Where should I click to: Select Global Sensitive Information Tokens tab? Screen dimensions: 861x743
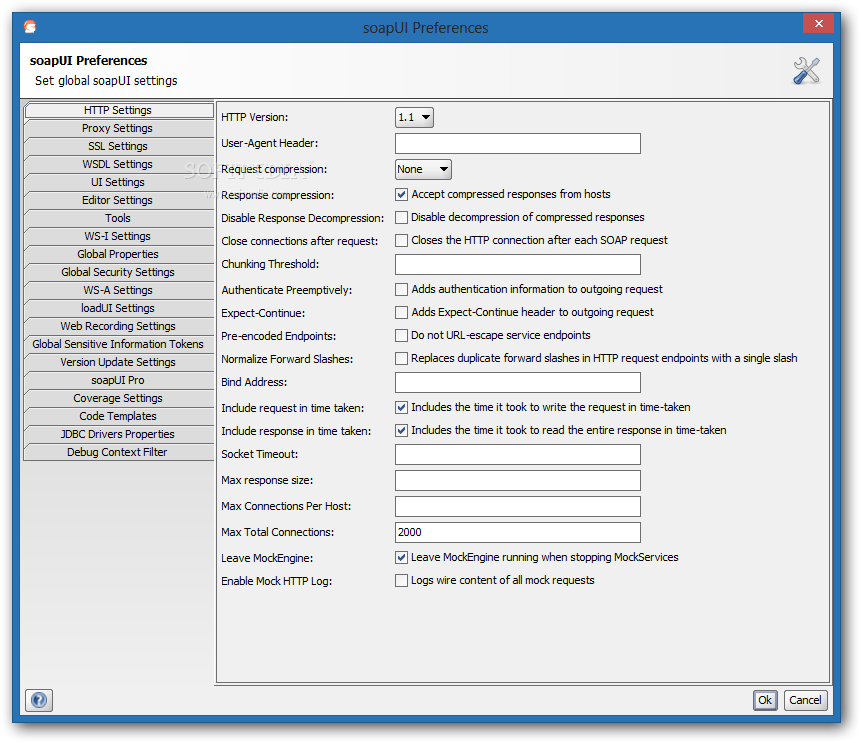[119, 344]
